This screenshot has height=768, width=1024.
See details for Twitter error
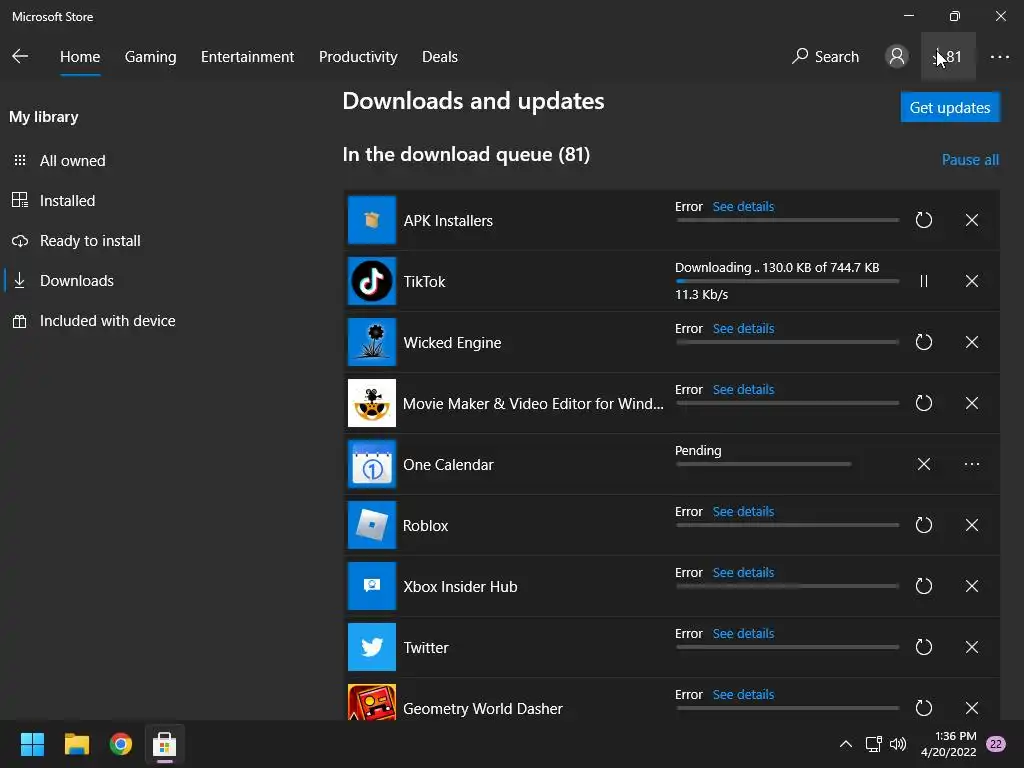(x=743, y=633)
